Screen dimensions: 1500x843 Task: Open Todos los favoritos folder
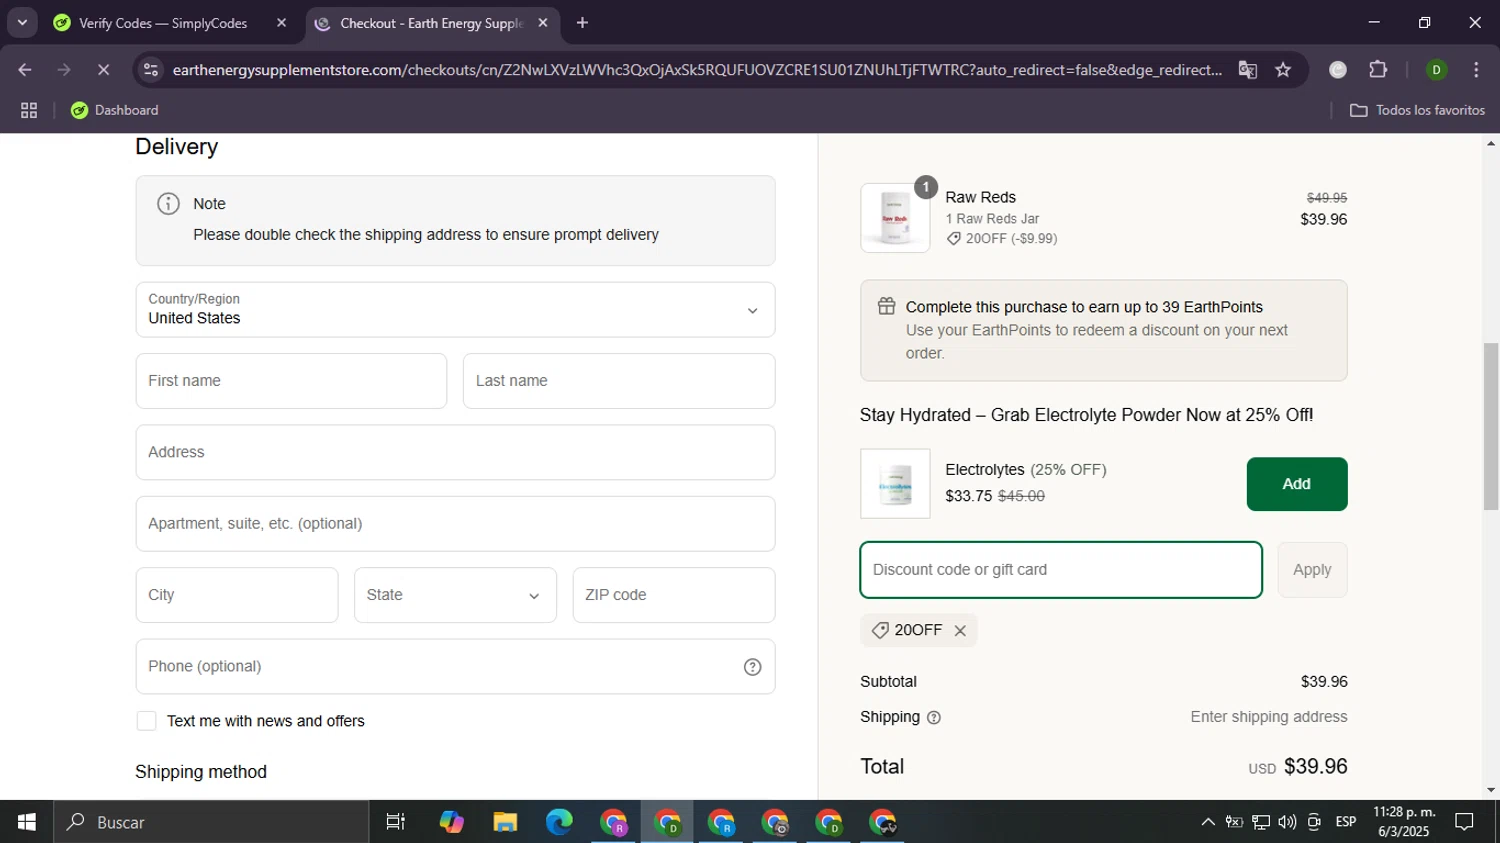[1417, 110]
